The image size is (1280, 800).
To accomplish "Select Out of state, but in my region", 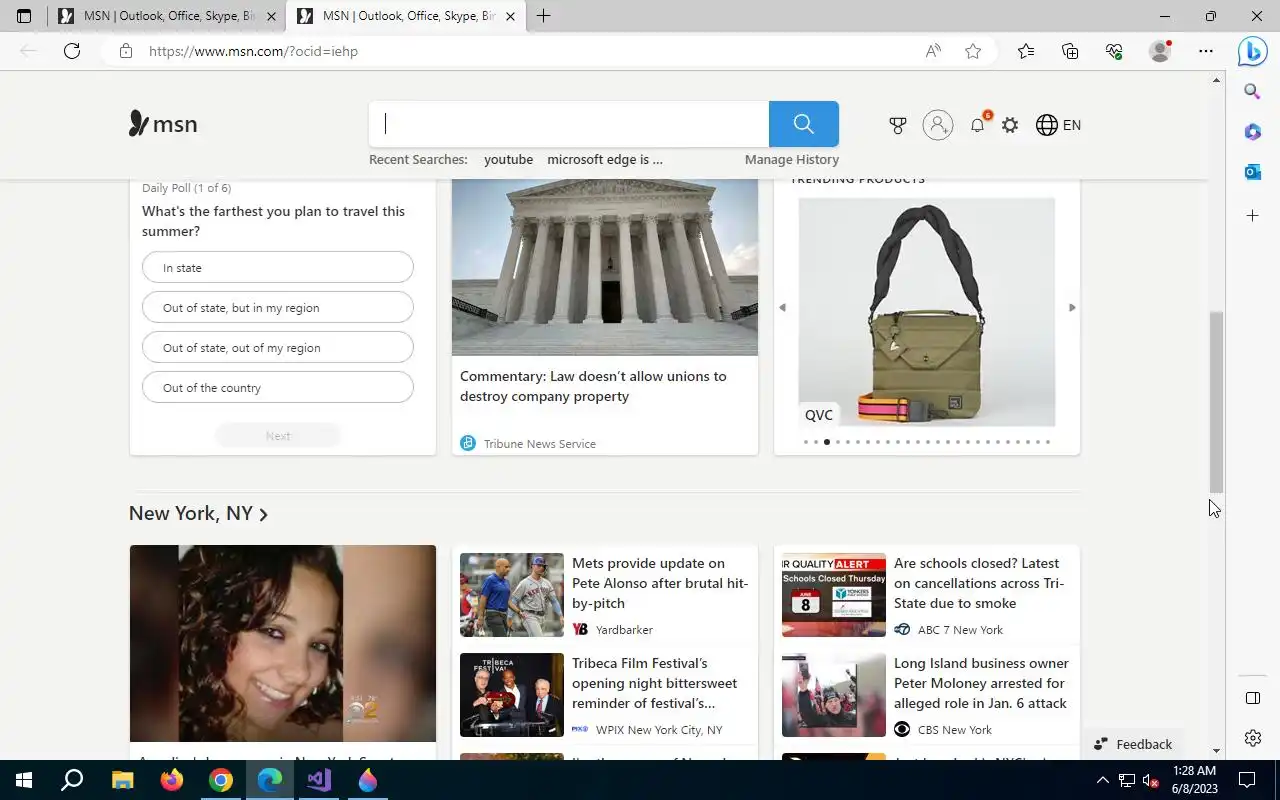I will 278,308.
